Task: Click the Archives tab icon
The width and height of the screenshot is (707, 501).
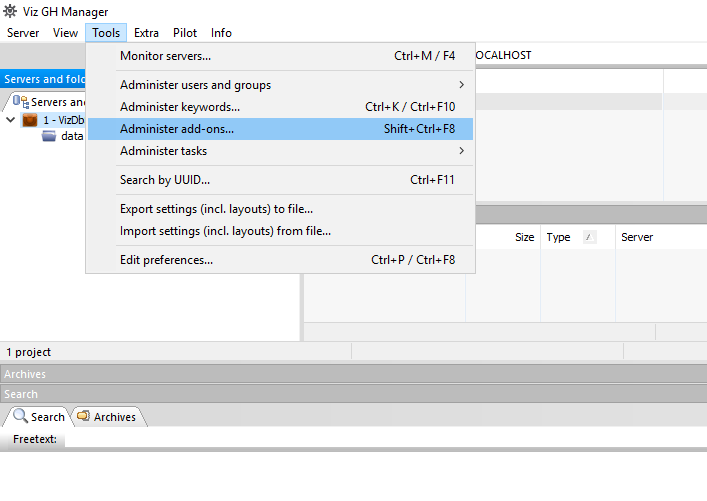Action: click(x=83, y=416)
